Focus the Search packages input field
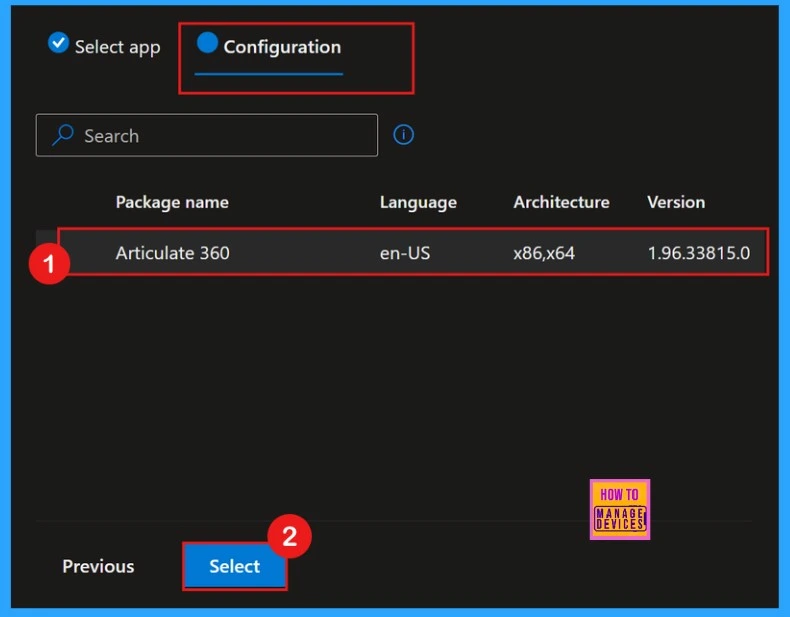This screenshot has height=617, width=790. coord(207,135)
